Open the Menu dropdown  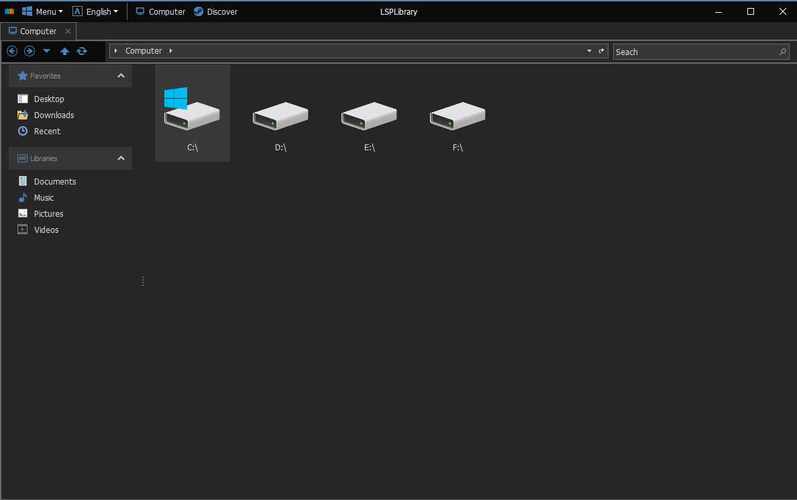[x=42, y=11]
